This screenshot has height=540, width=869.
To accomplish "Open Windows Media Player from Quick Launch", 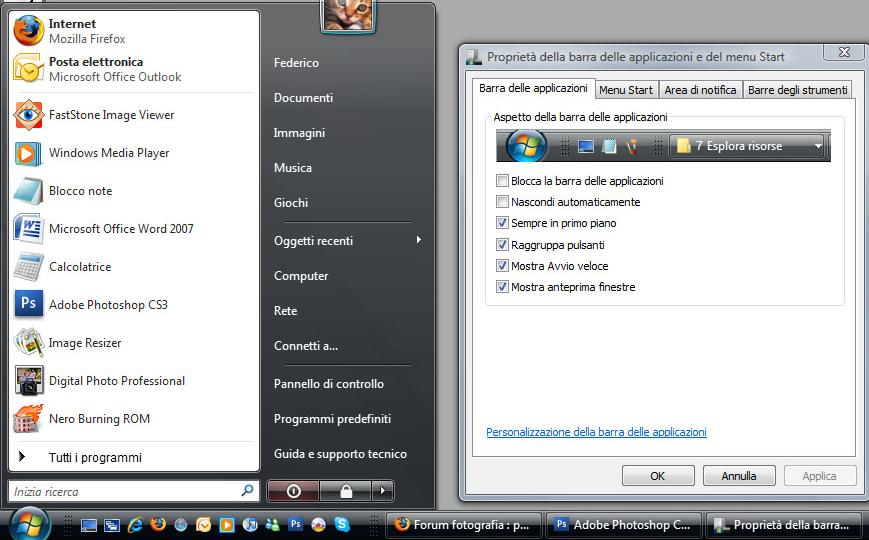I will click(x=226, y=525).
